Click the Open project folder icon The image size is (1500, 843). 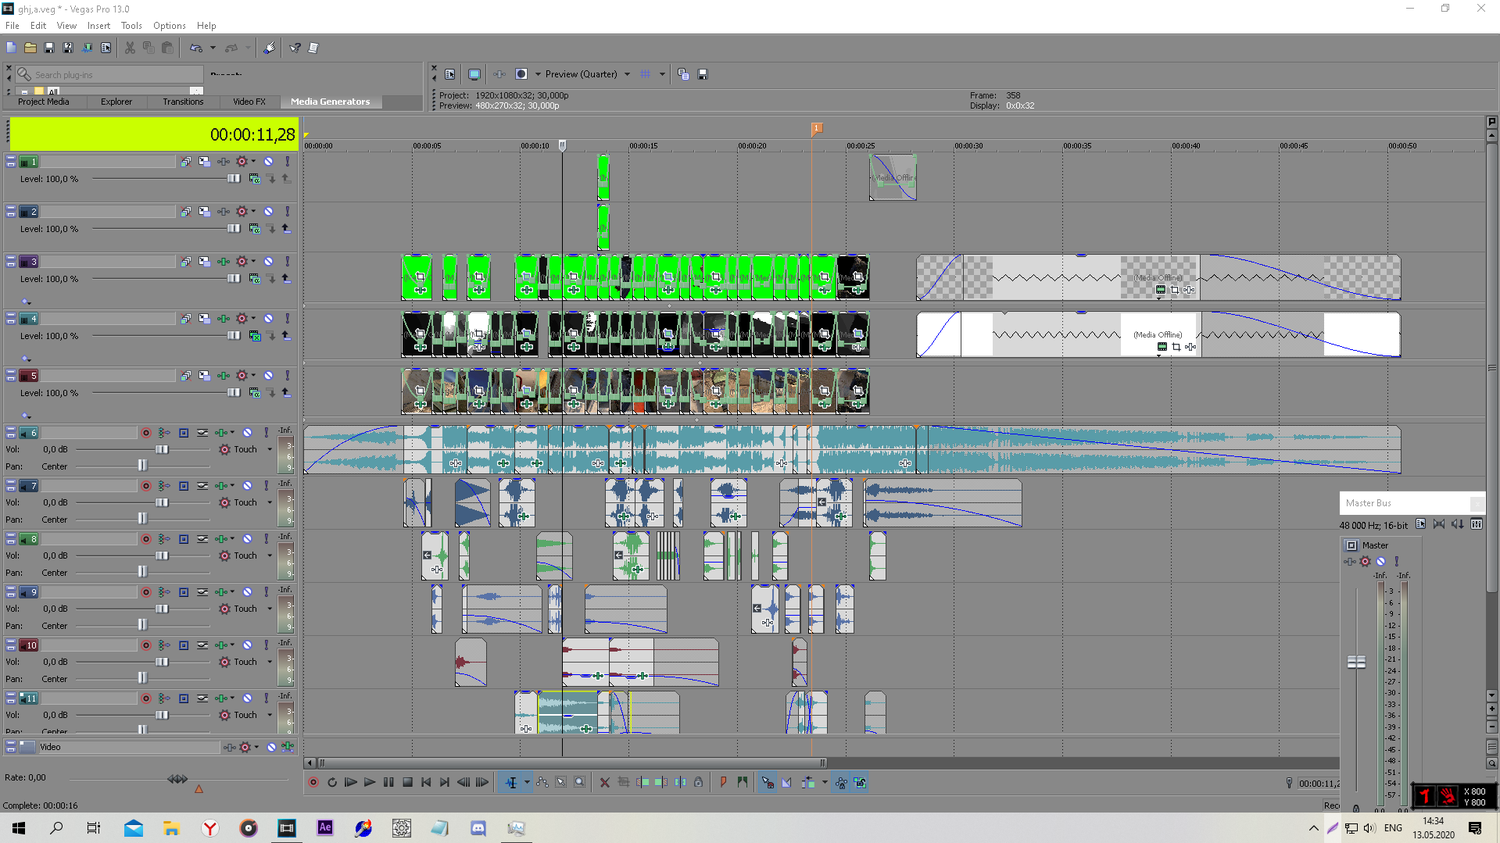pyautogui.click(x=30, y=47)
